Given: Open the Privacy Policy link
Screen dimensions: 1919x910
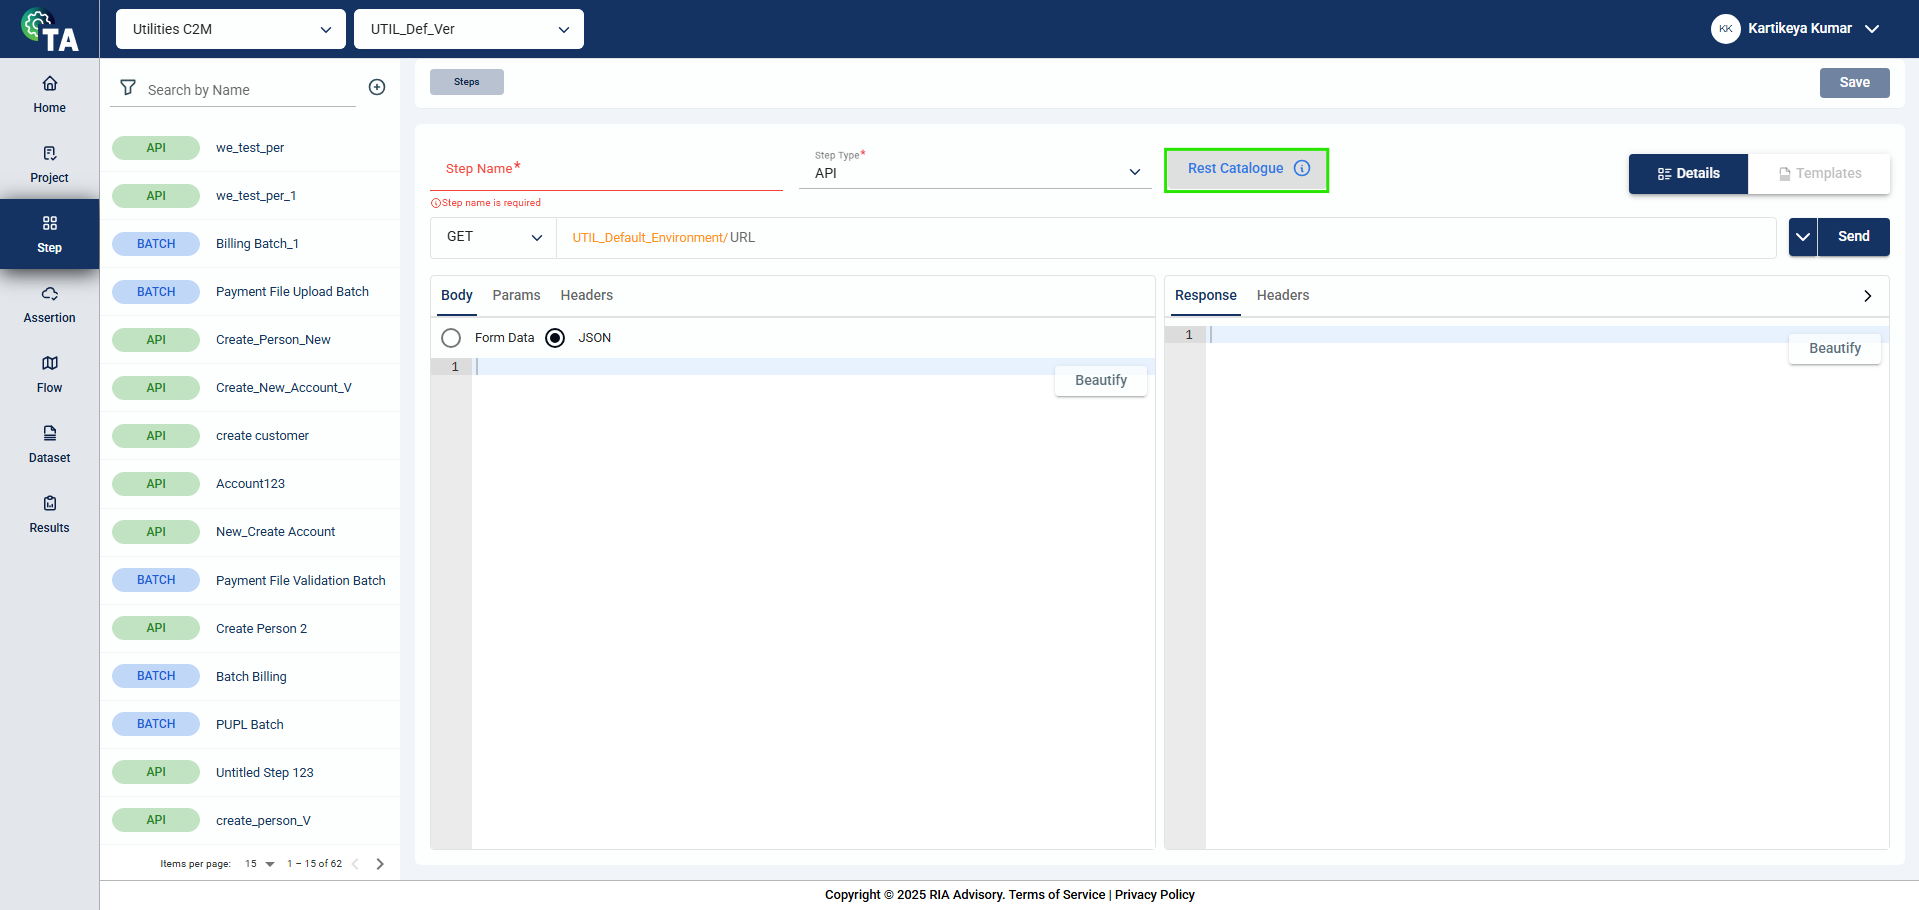Looking at the screenshot, I should (1154, 895).
